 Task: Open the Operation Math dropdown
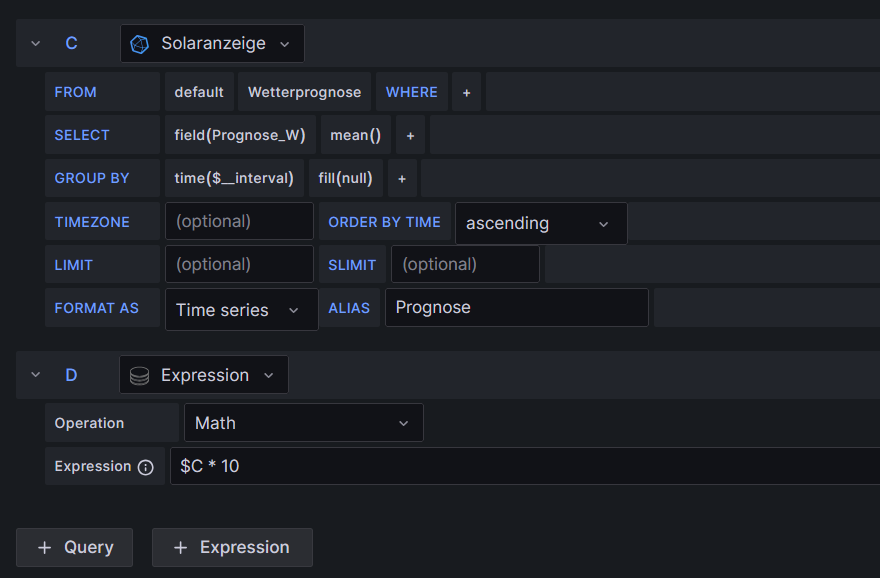coord(303,423)
